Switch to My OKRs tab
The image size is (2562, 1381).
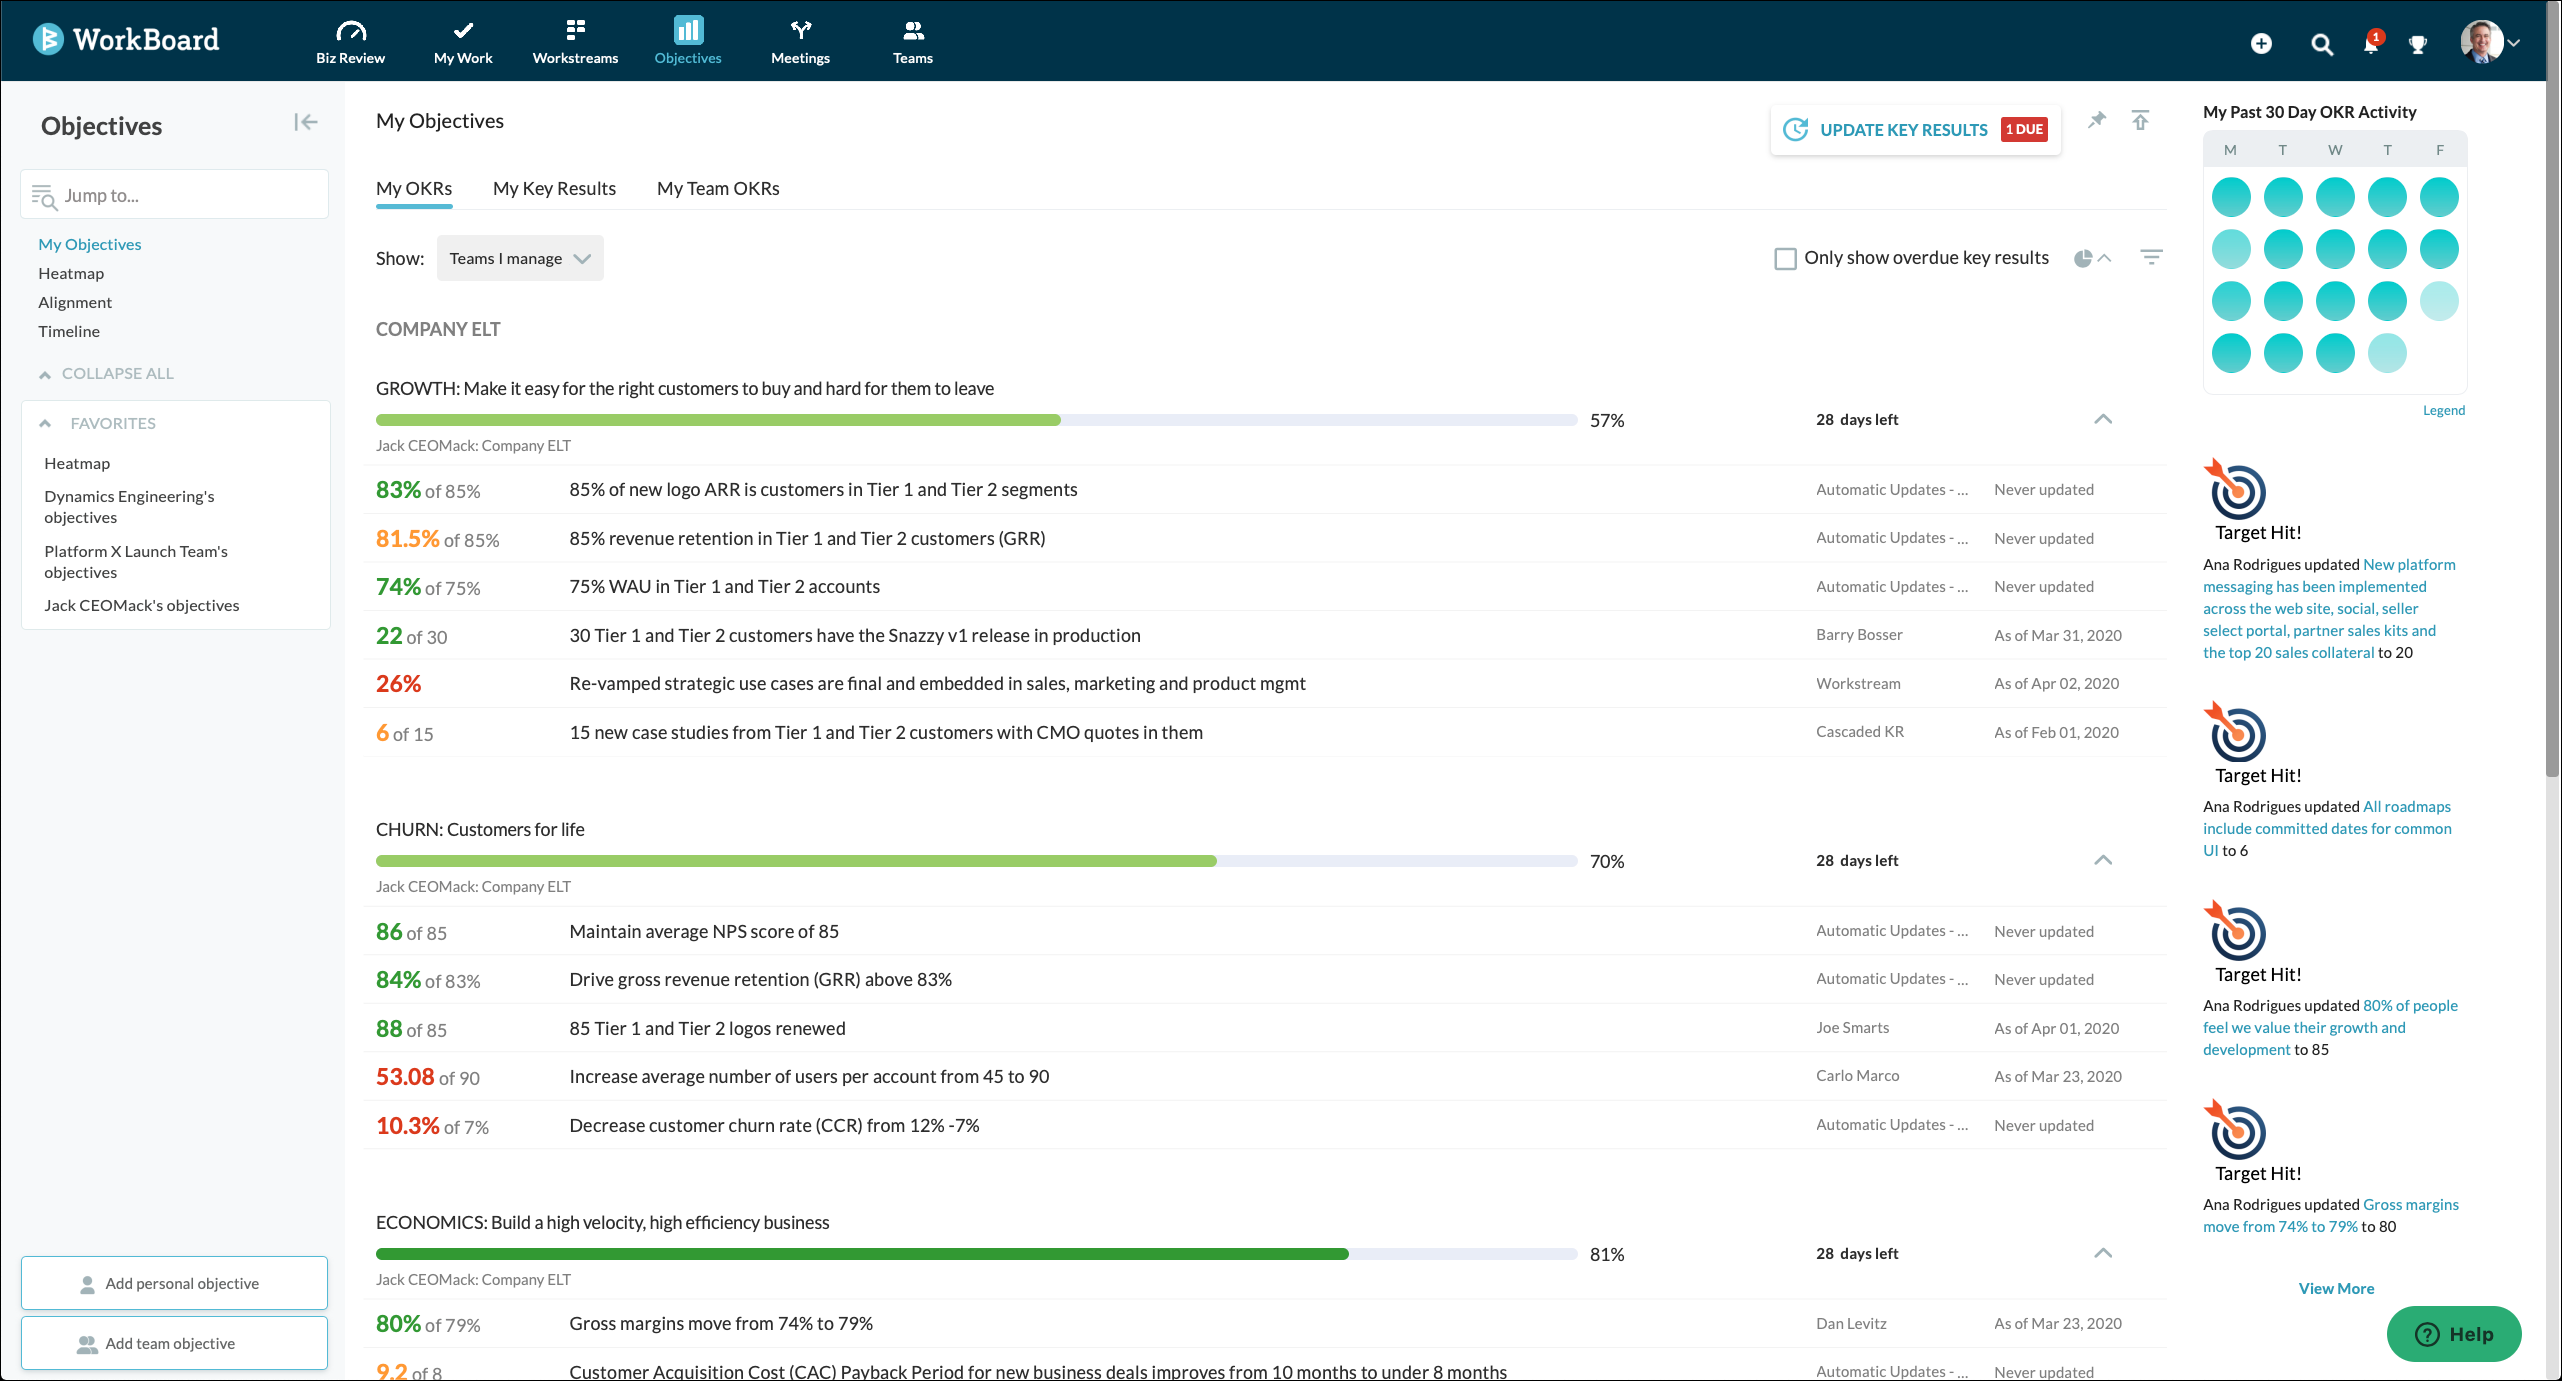414,188
